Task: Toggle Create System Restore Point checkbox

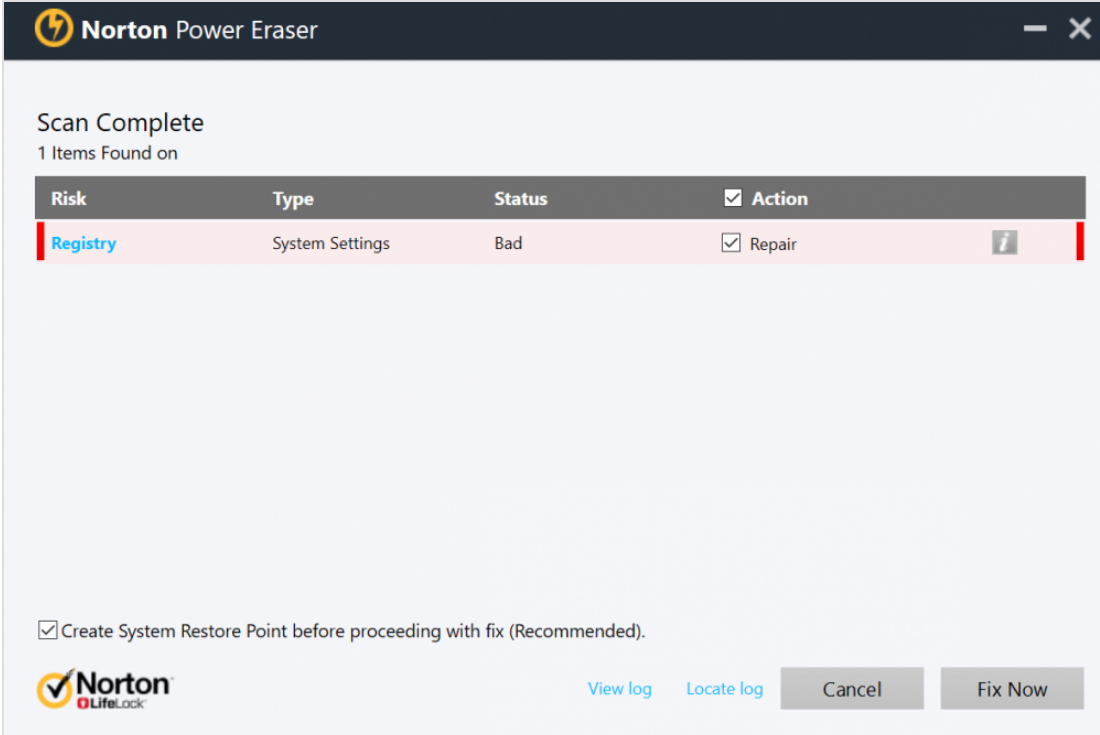Action: click(48, 630)
